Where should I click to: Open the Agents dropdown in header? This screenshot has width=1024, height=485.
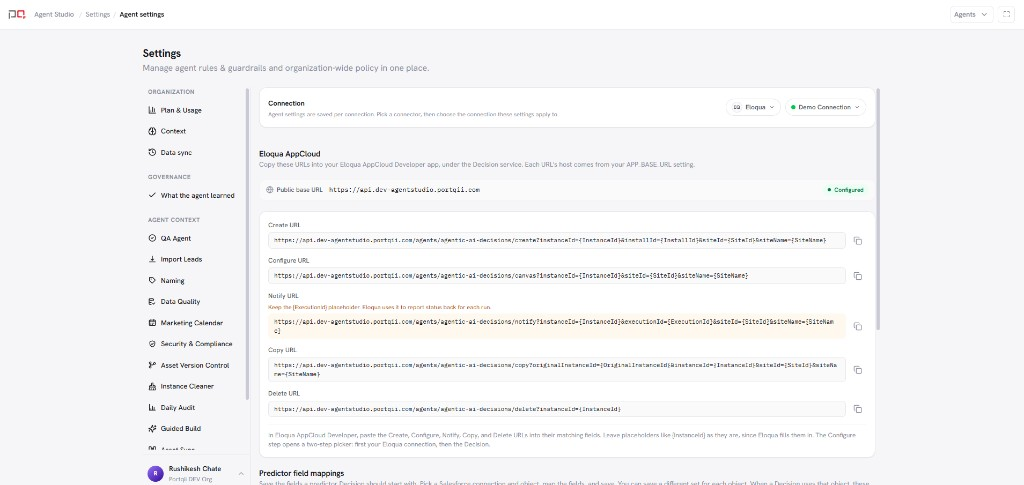coord(971,14)
